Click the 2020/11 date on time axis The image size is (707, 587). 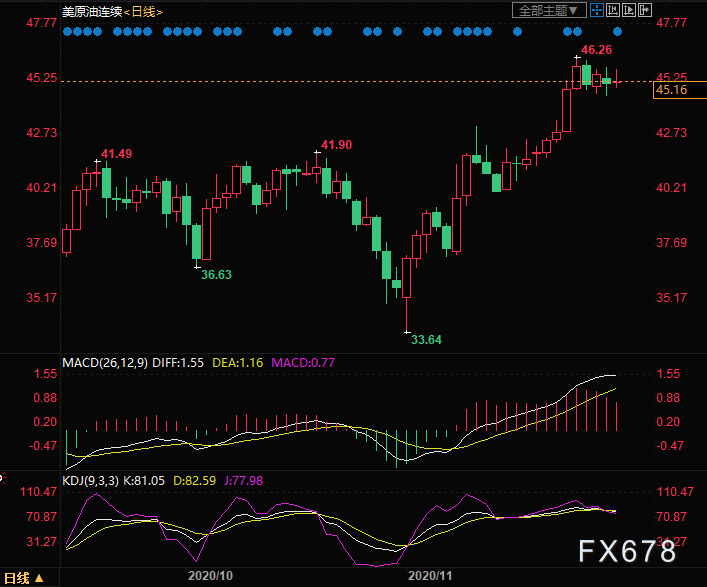(432, 577)
